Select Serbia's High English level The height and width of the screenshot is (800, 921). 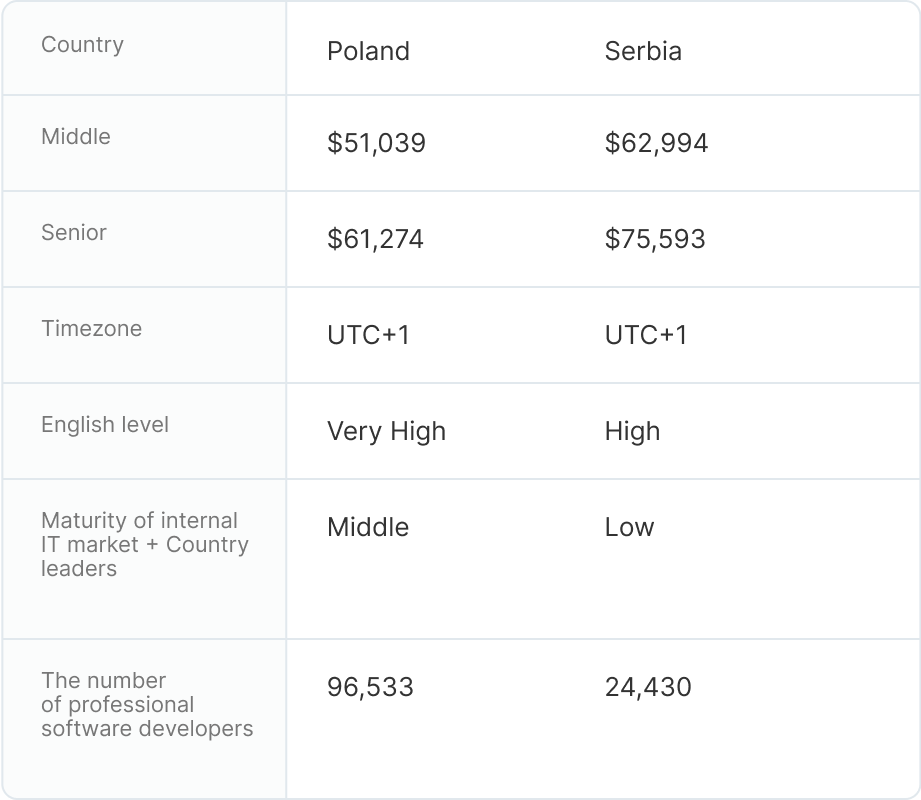point(632,431)
